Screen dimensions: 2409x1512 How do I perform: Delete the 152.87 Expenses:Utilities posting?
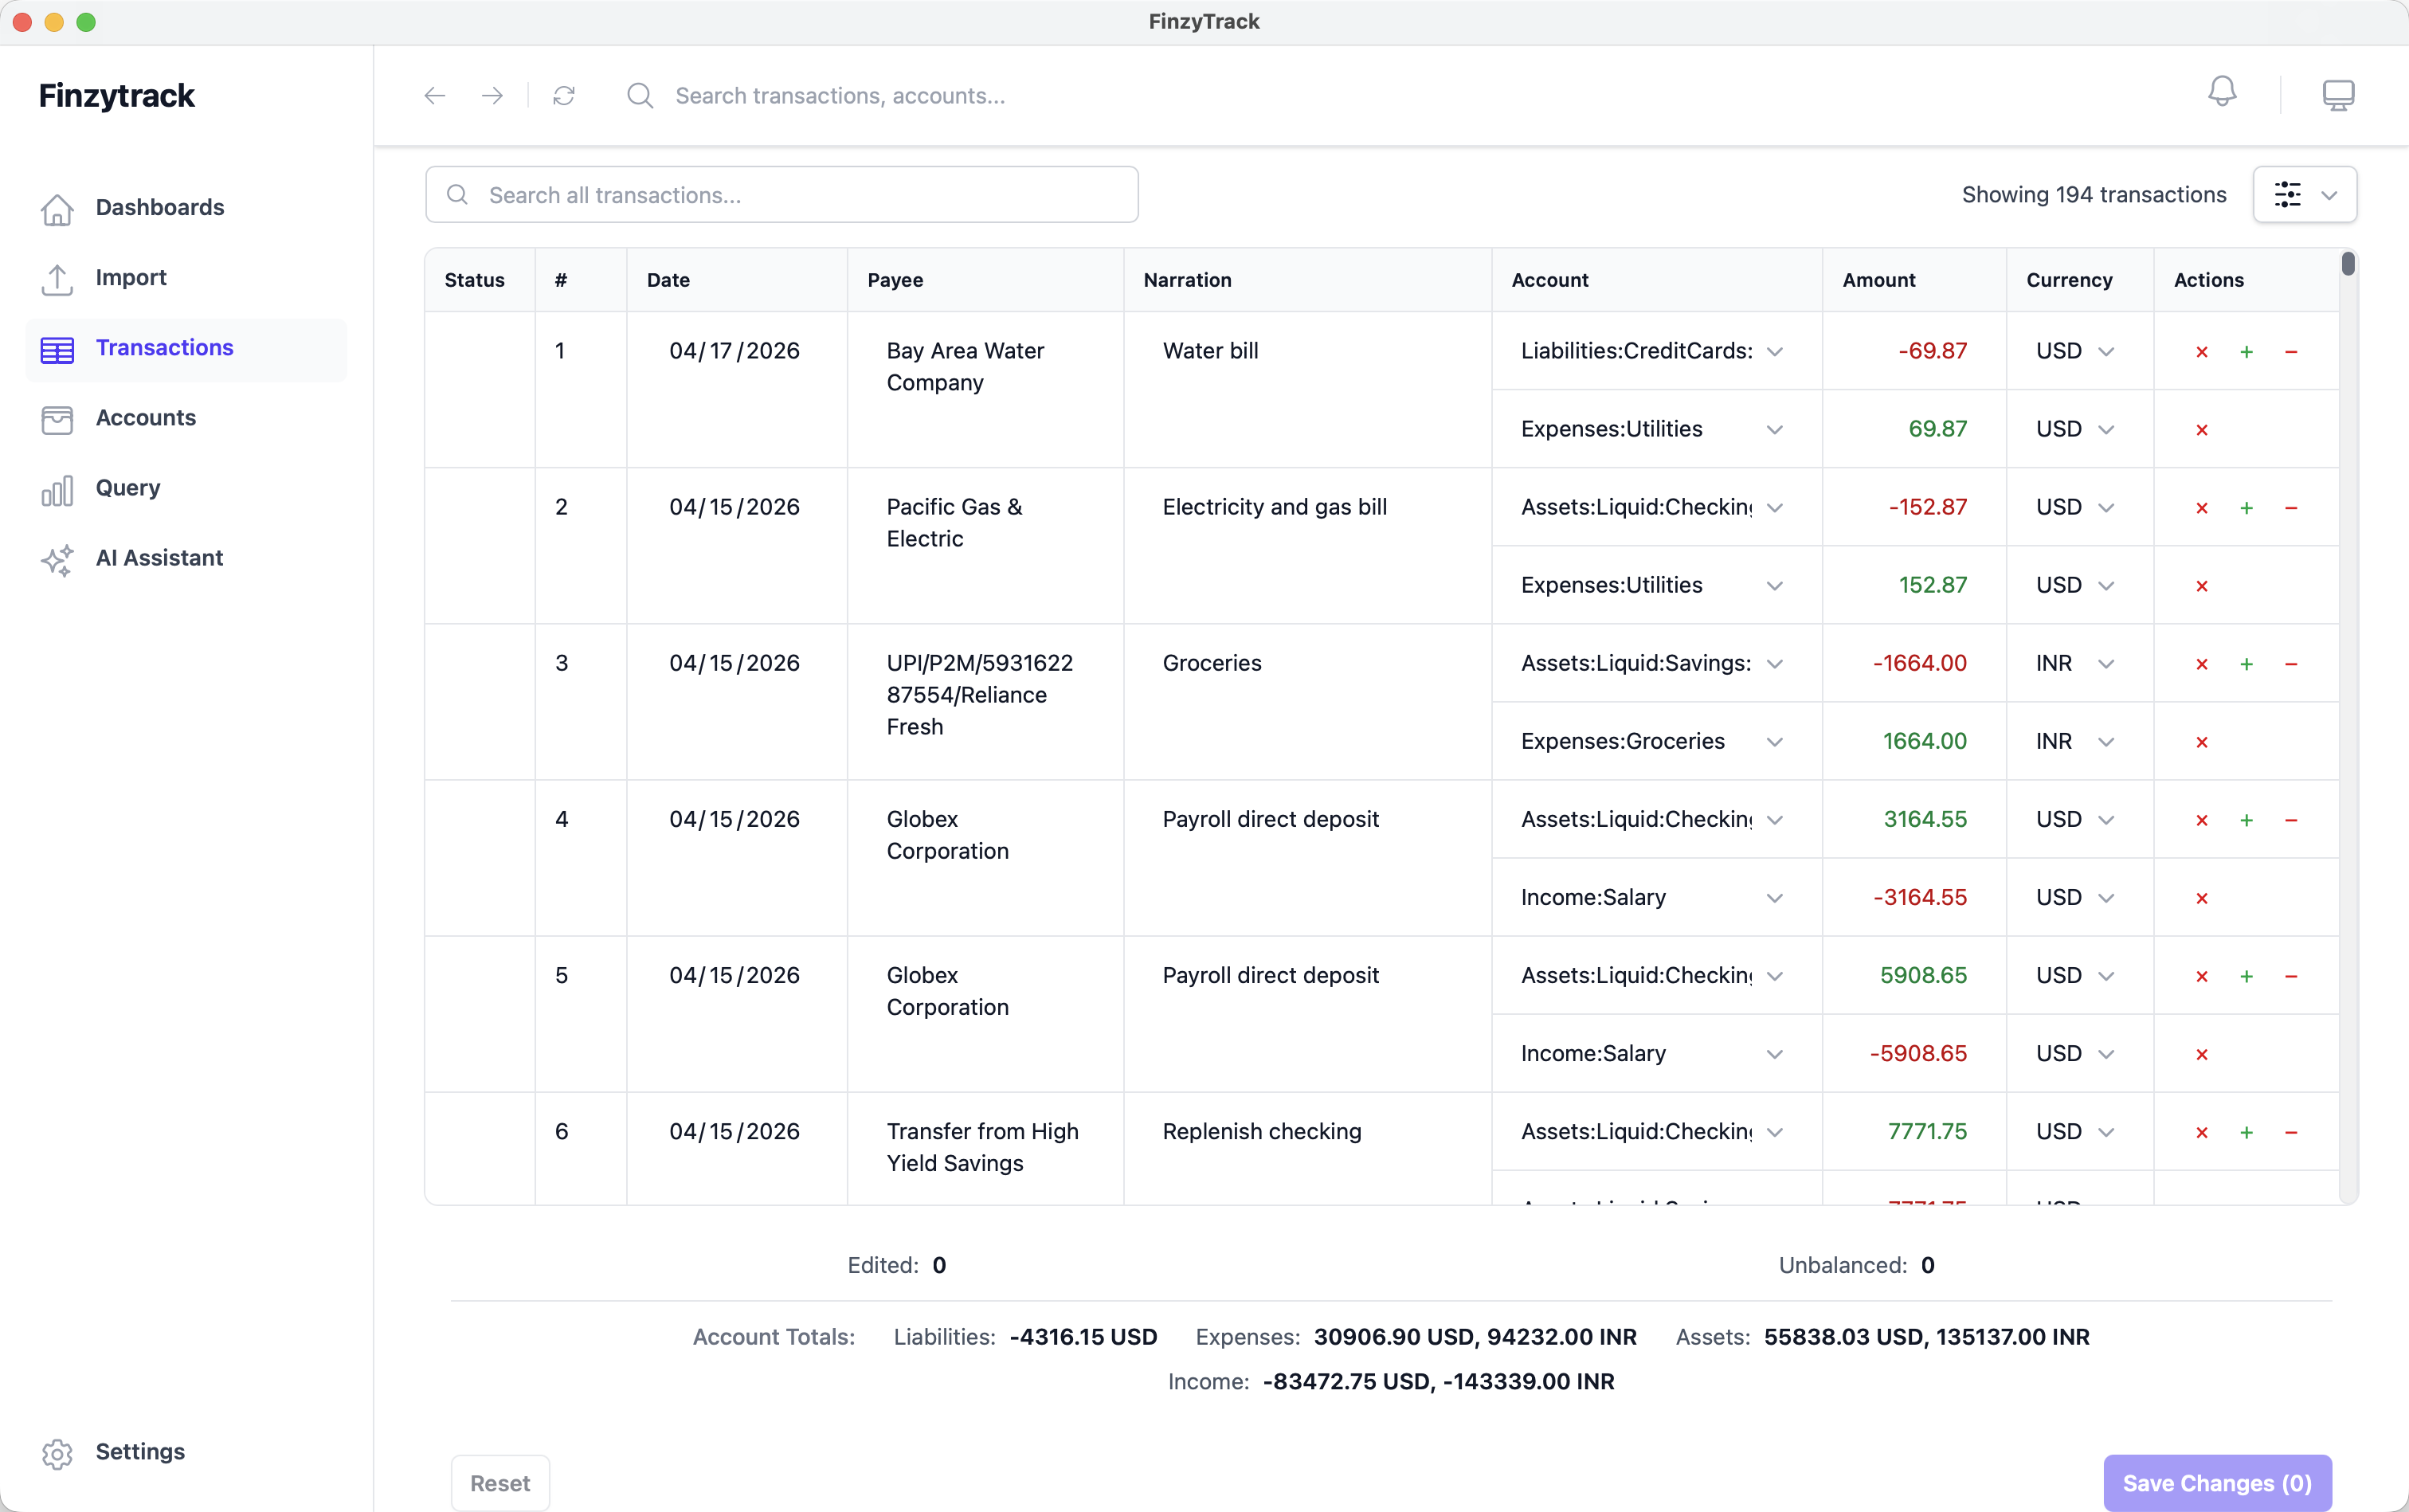[2202, 586]
